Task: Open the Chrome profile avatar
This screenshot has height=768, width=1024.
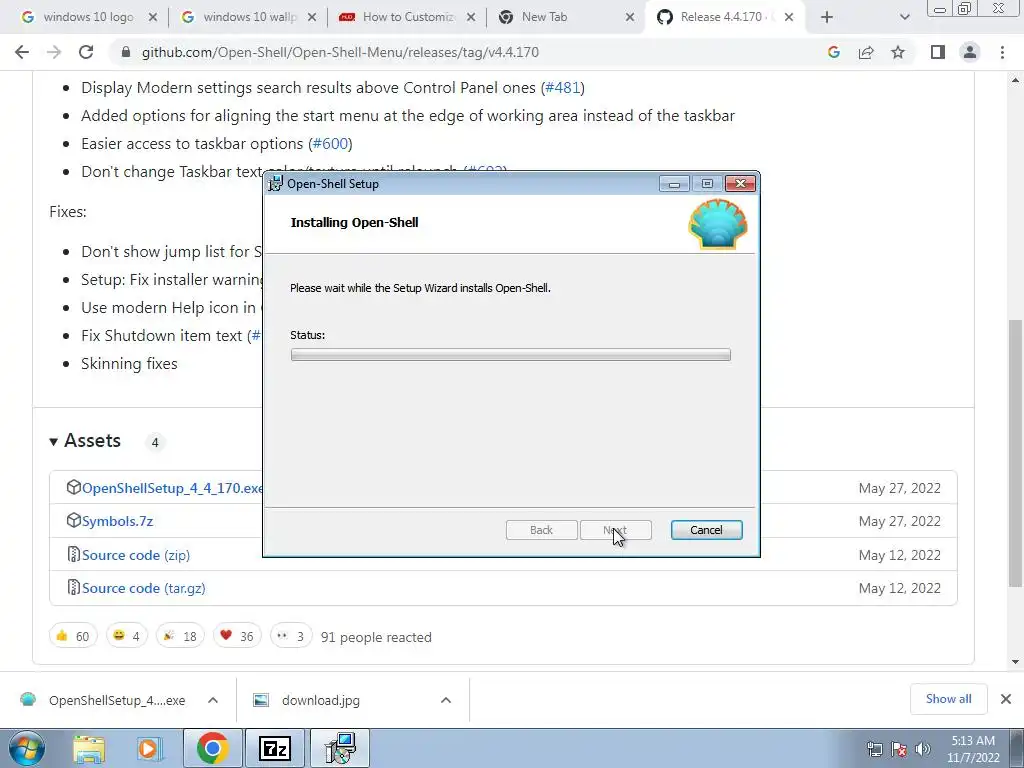Action: tap(970, 52)
